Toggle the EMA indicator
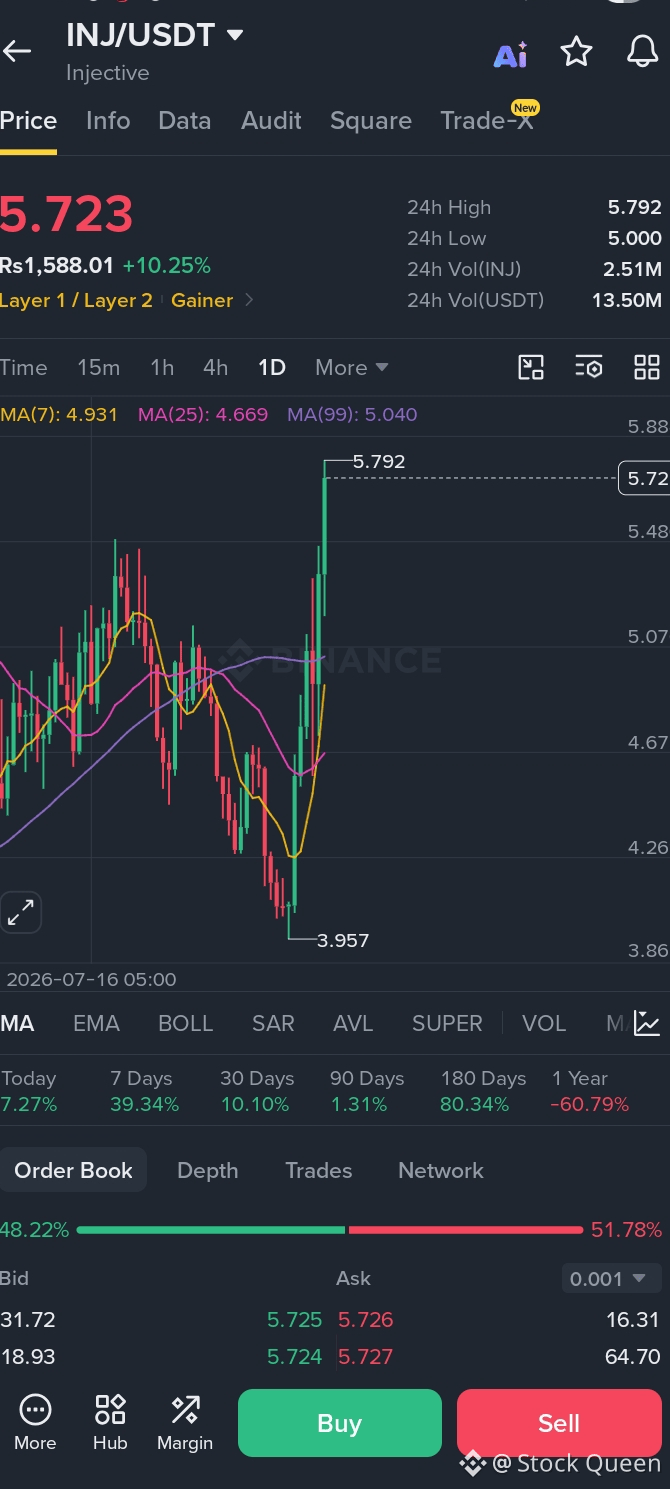The height and width of the screenshot is (1489, 670). (96, 1023)
